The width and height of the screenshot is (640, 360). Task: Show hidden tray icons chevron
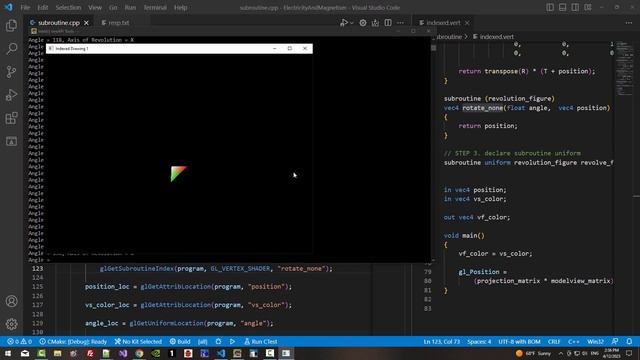coord(560,353)
